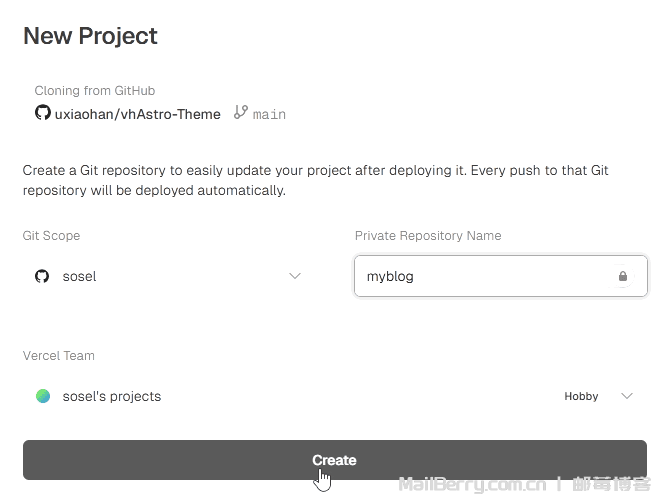Open the Vercel Team selector sosel's projects
Image resolution: width=661 pixels, height=504 pixels.
(x=335, y=396)
